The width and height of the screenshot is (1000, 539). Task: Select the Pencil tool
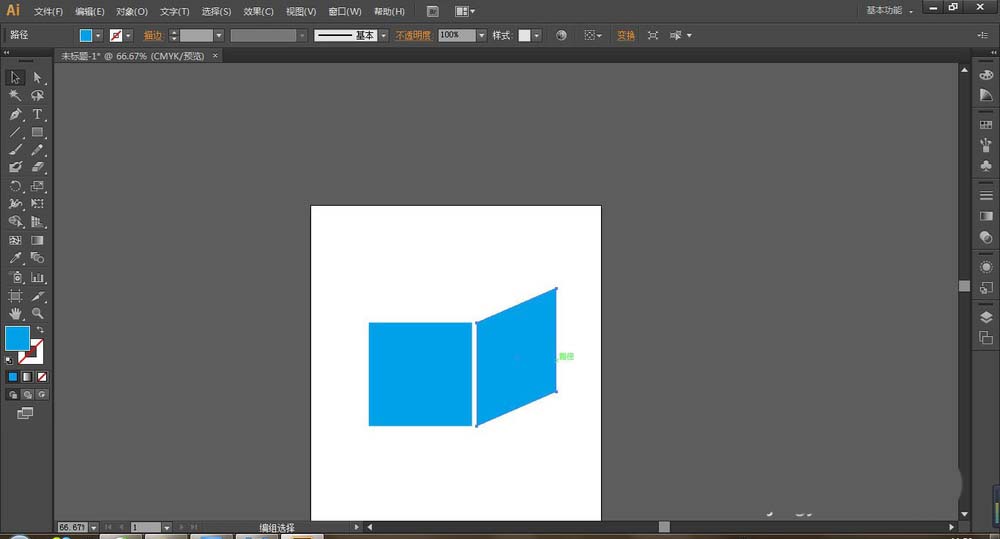(x=38, y=150)
